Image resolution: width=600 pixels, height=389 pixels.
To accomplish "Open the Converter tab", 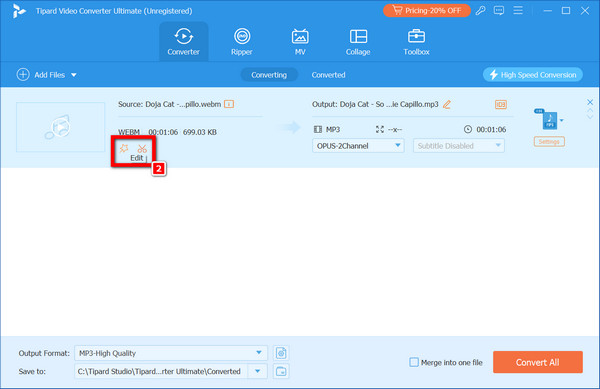I will pyautogui.click(x=183, y=42).
